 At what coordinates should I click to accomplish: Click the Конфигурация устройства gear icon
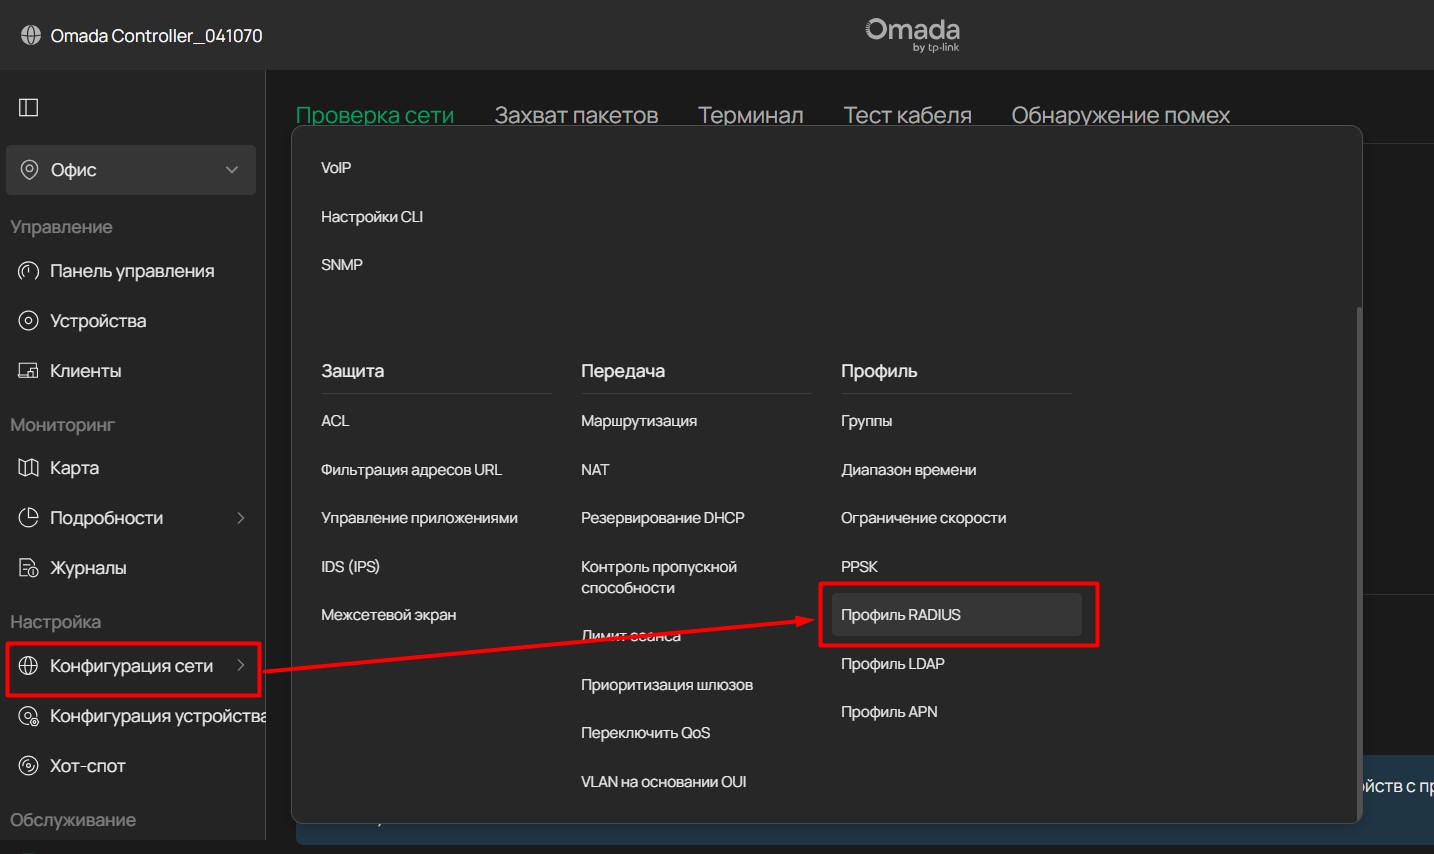(x=29, y=716)
